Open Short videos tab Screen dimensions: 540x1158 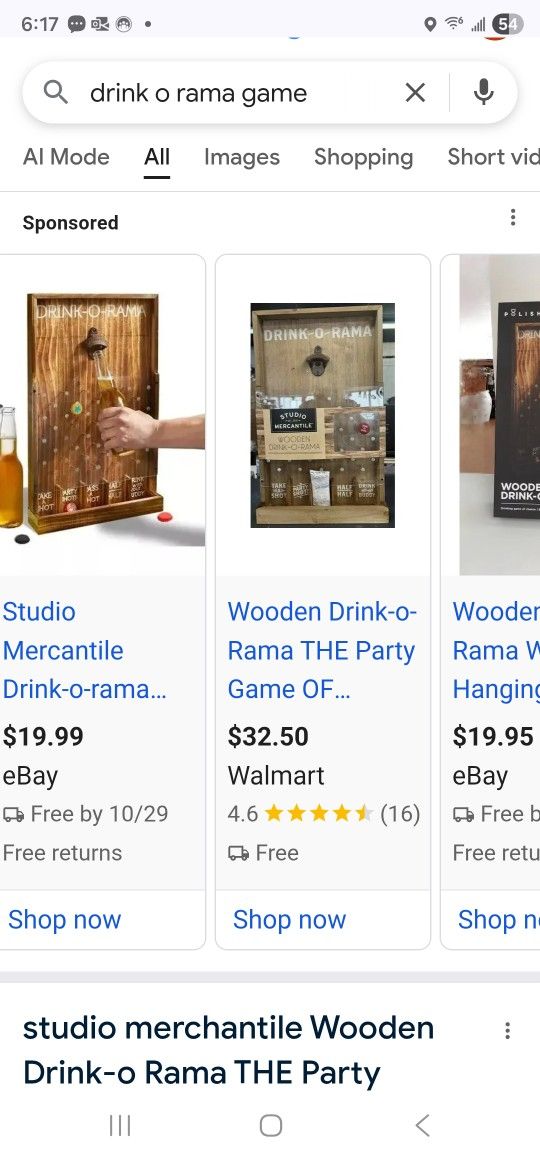[493, 157]
